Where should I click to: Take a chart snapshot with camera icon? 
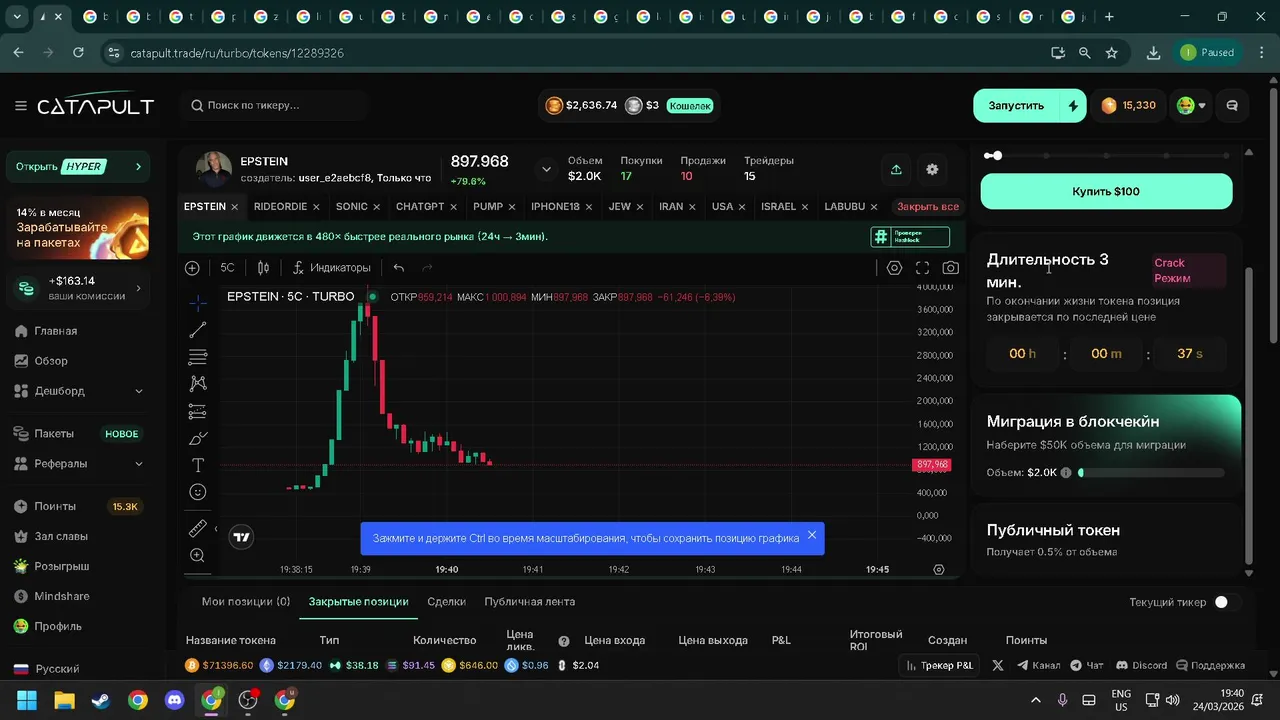click(x=950, y=268)
